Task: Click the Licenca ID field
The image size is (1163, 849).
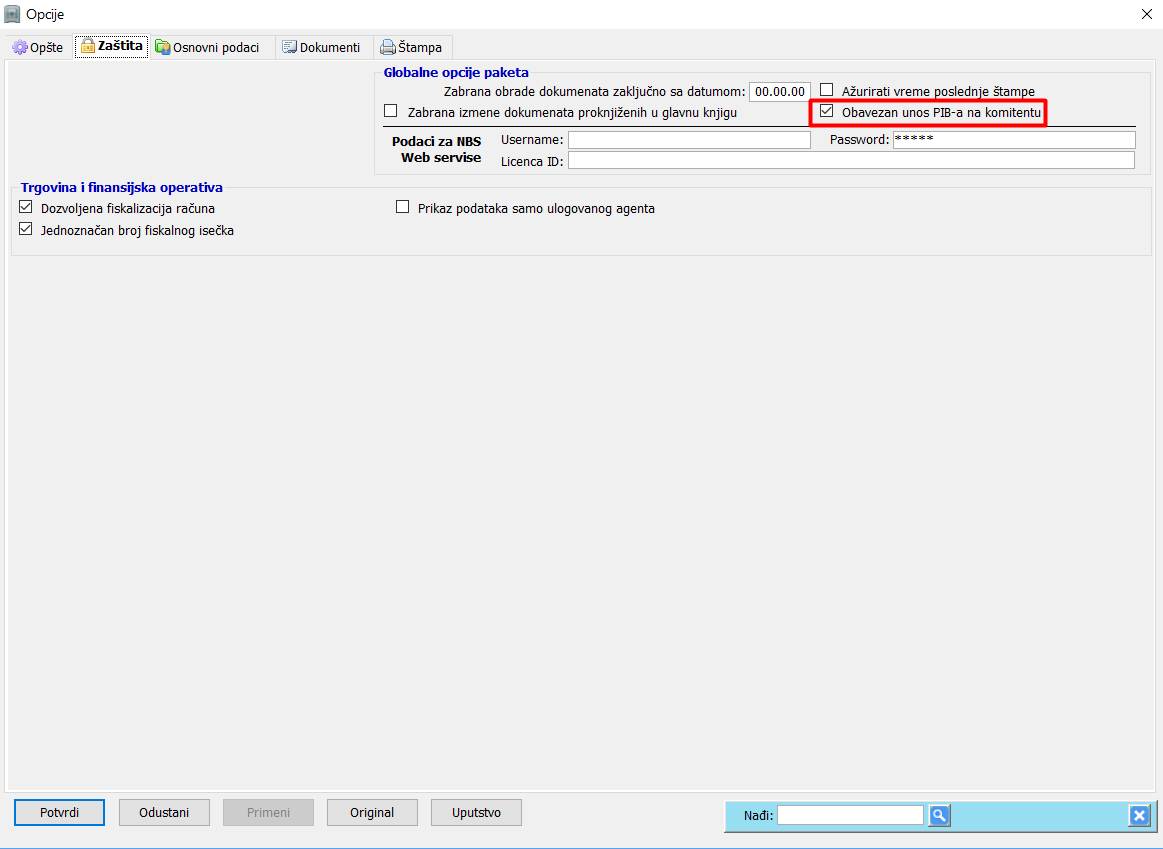Action: (x=851, y=160)
